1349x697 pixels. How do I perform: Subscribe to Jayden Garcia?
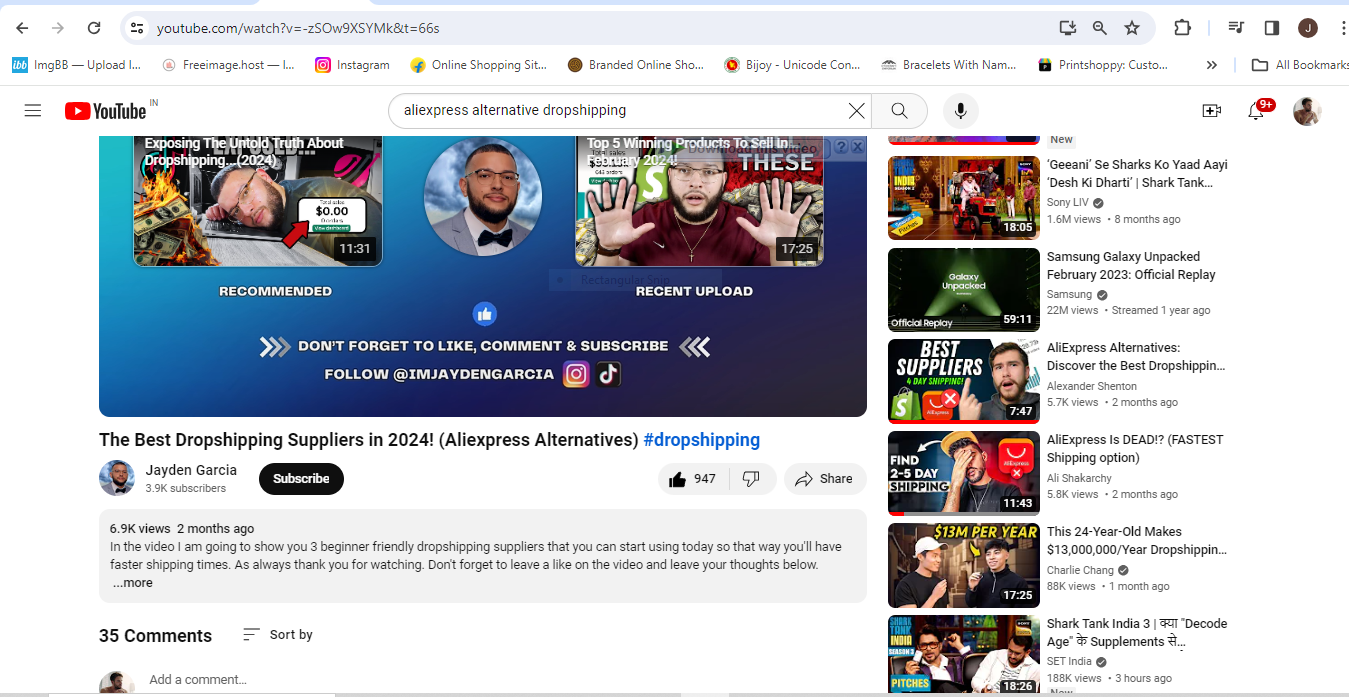tap(301, 479)
